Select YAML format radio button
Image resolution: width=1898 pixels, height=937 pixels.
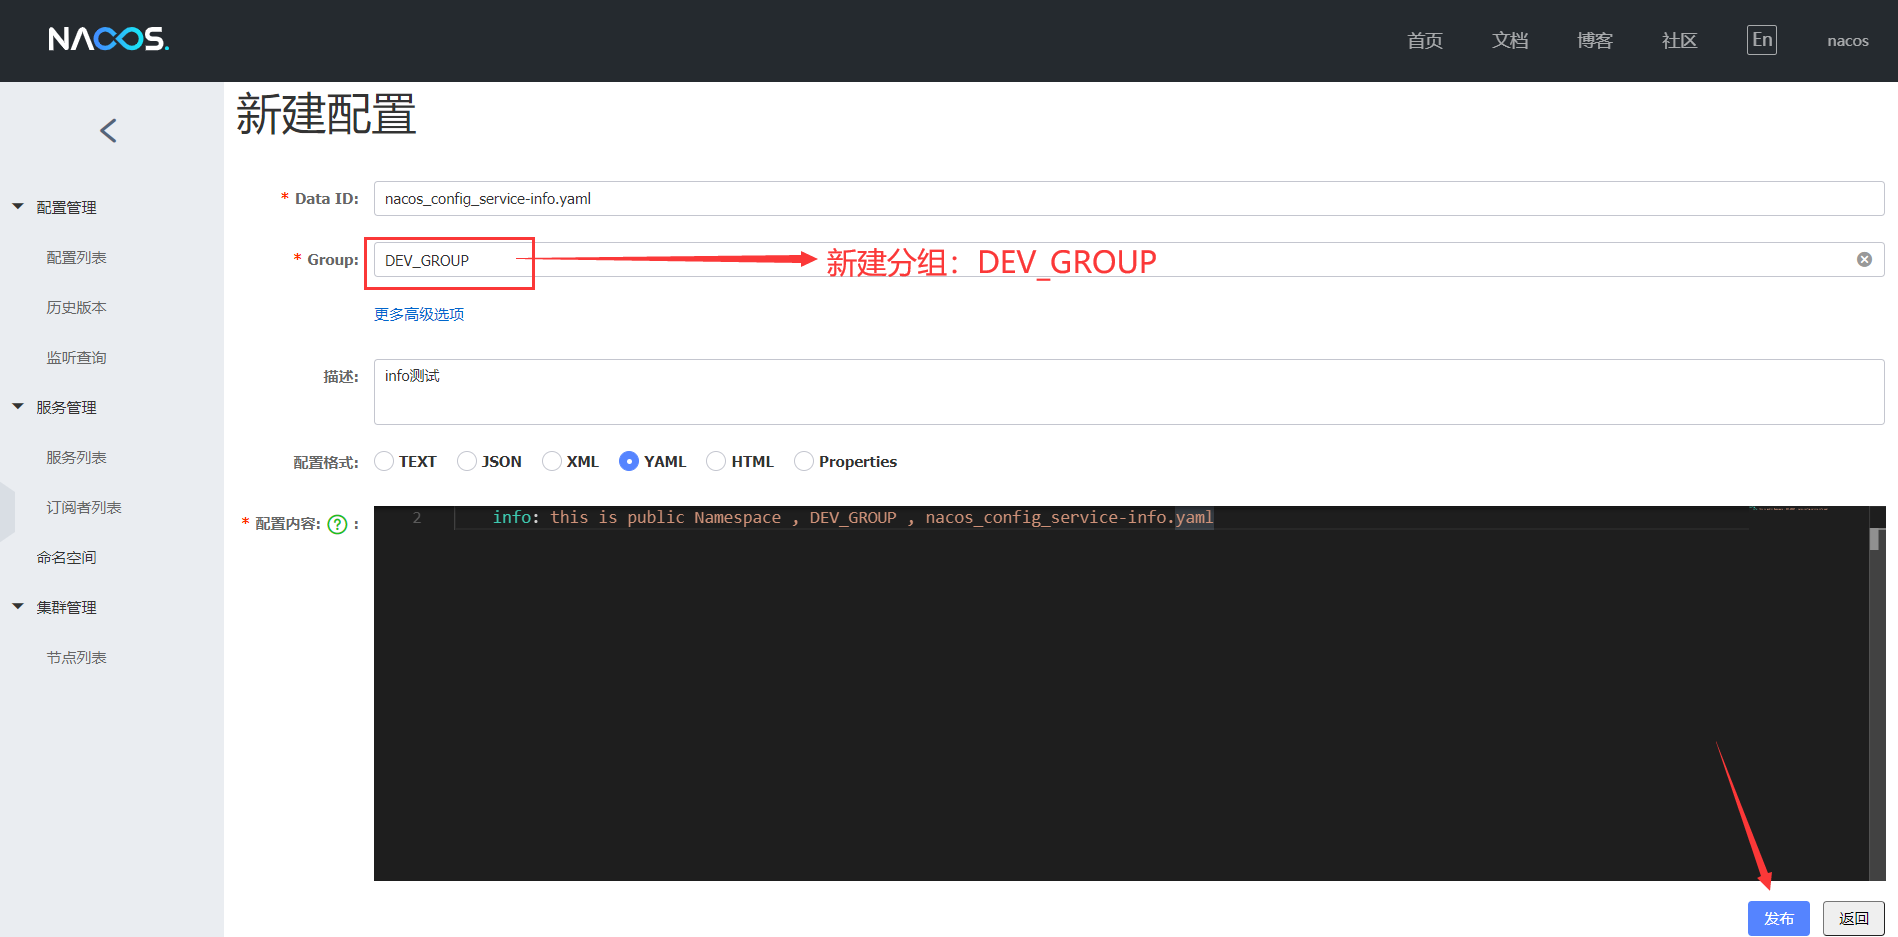pos(629,461)
